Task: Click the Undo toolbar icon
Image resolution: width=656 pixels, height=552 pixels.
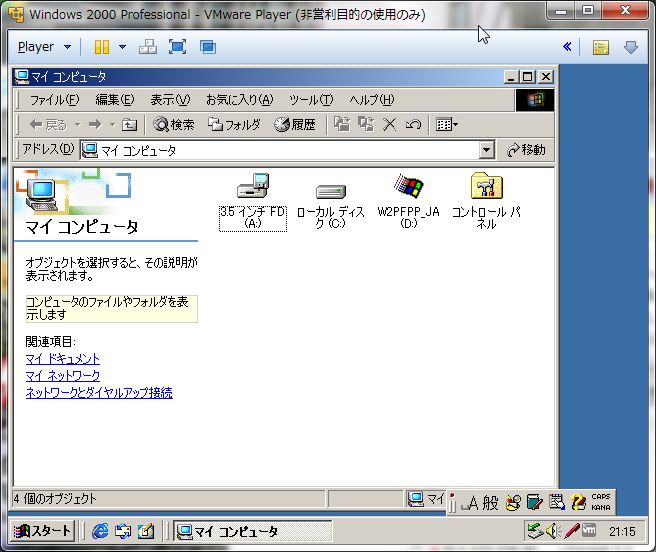Action: click(413, 124)
